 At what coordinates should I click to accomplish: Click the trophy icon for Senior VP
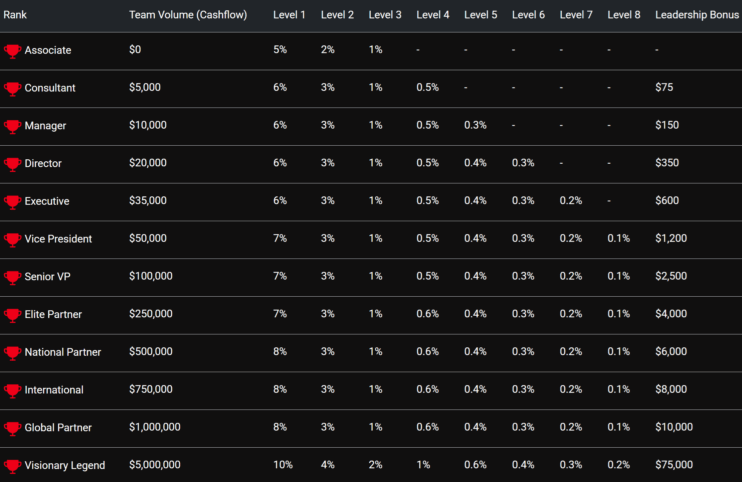coord(12,277)
